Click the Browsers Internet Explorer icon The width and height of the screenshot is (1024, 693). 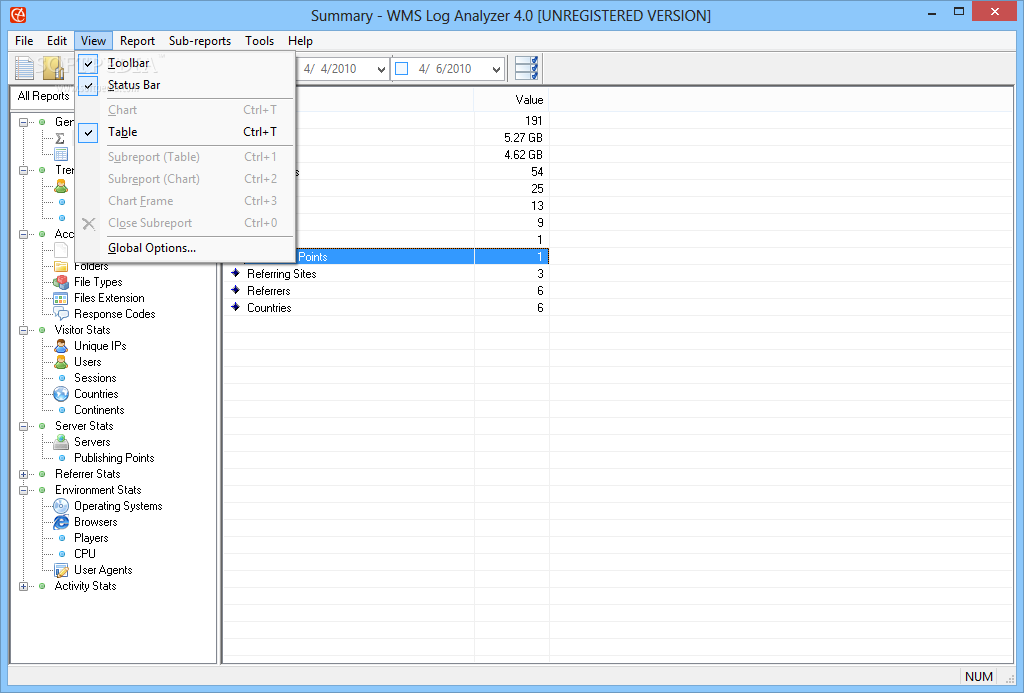coord(61,522)
